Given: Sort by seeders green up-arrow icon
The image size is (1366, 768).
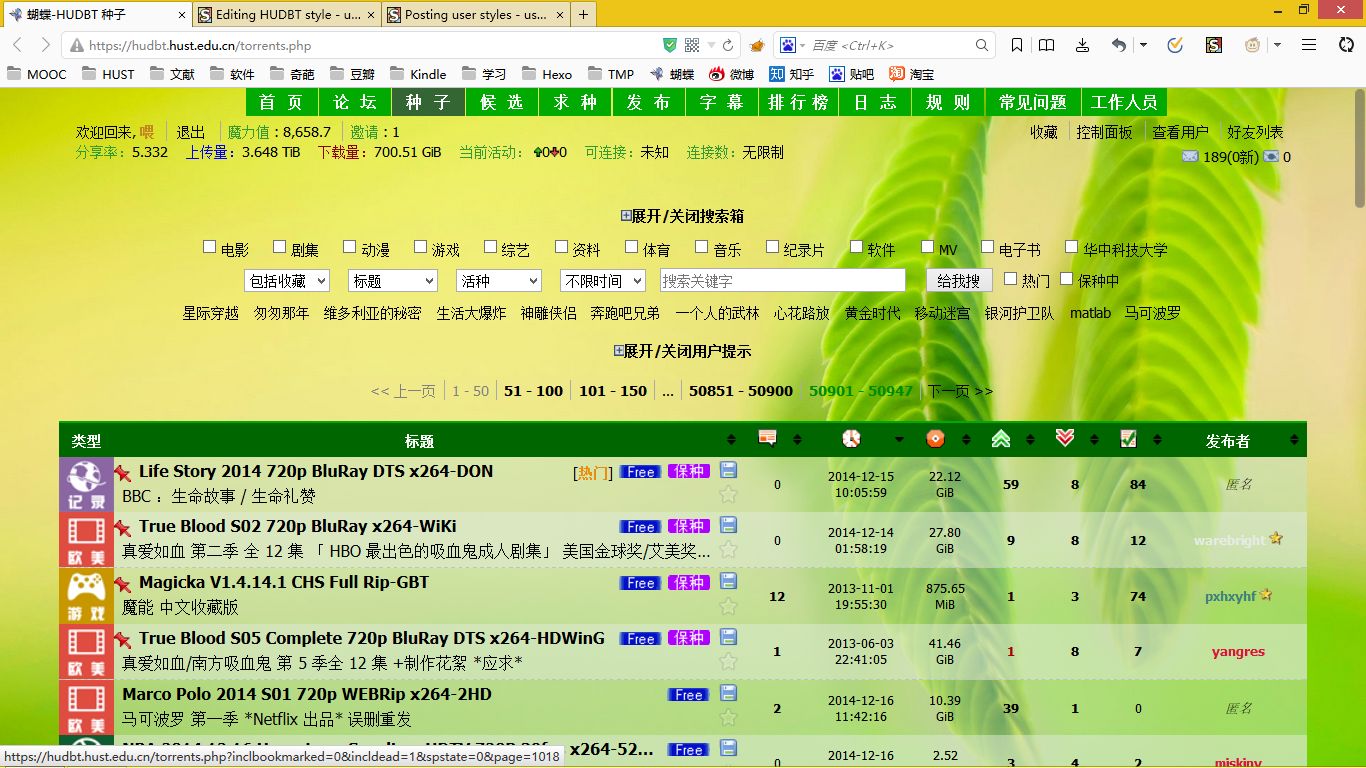Looking at the screenshot, I should [x=1000, y=438].
